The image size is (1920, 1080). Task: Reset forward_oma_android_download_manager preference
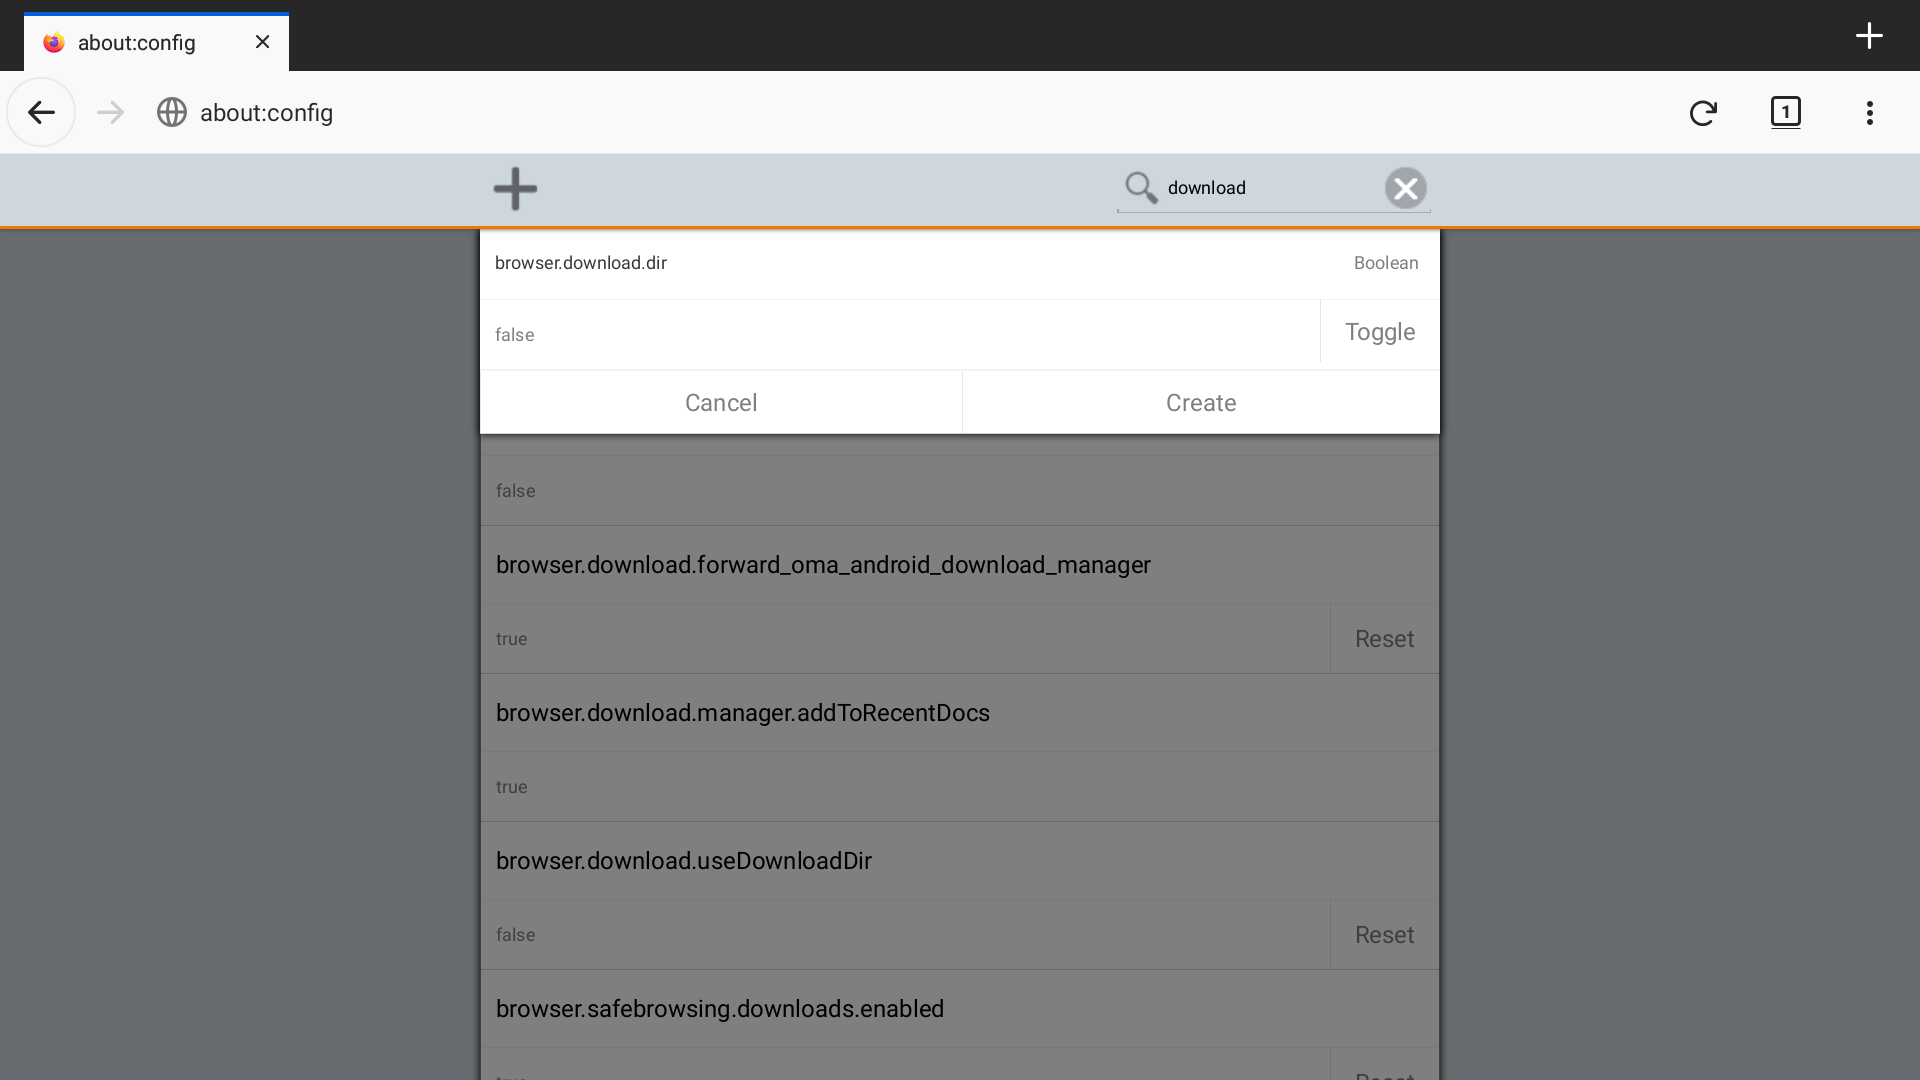coord(1384,639)
